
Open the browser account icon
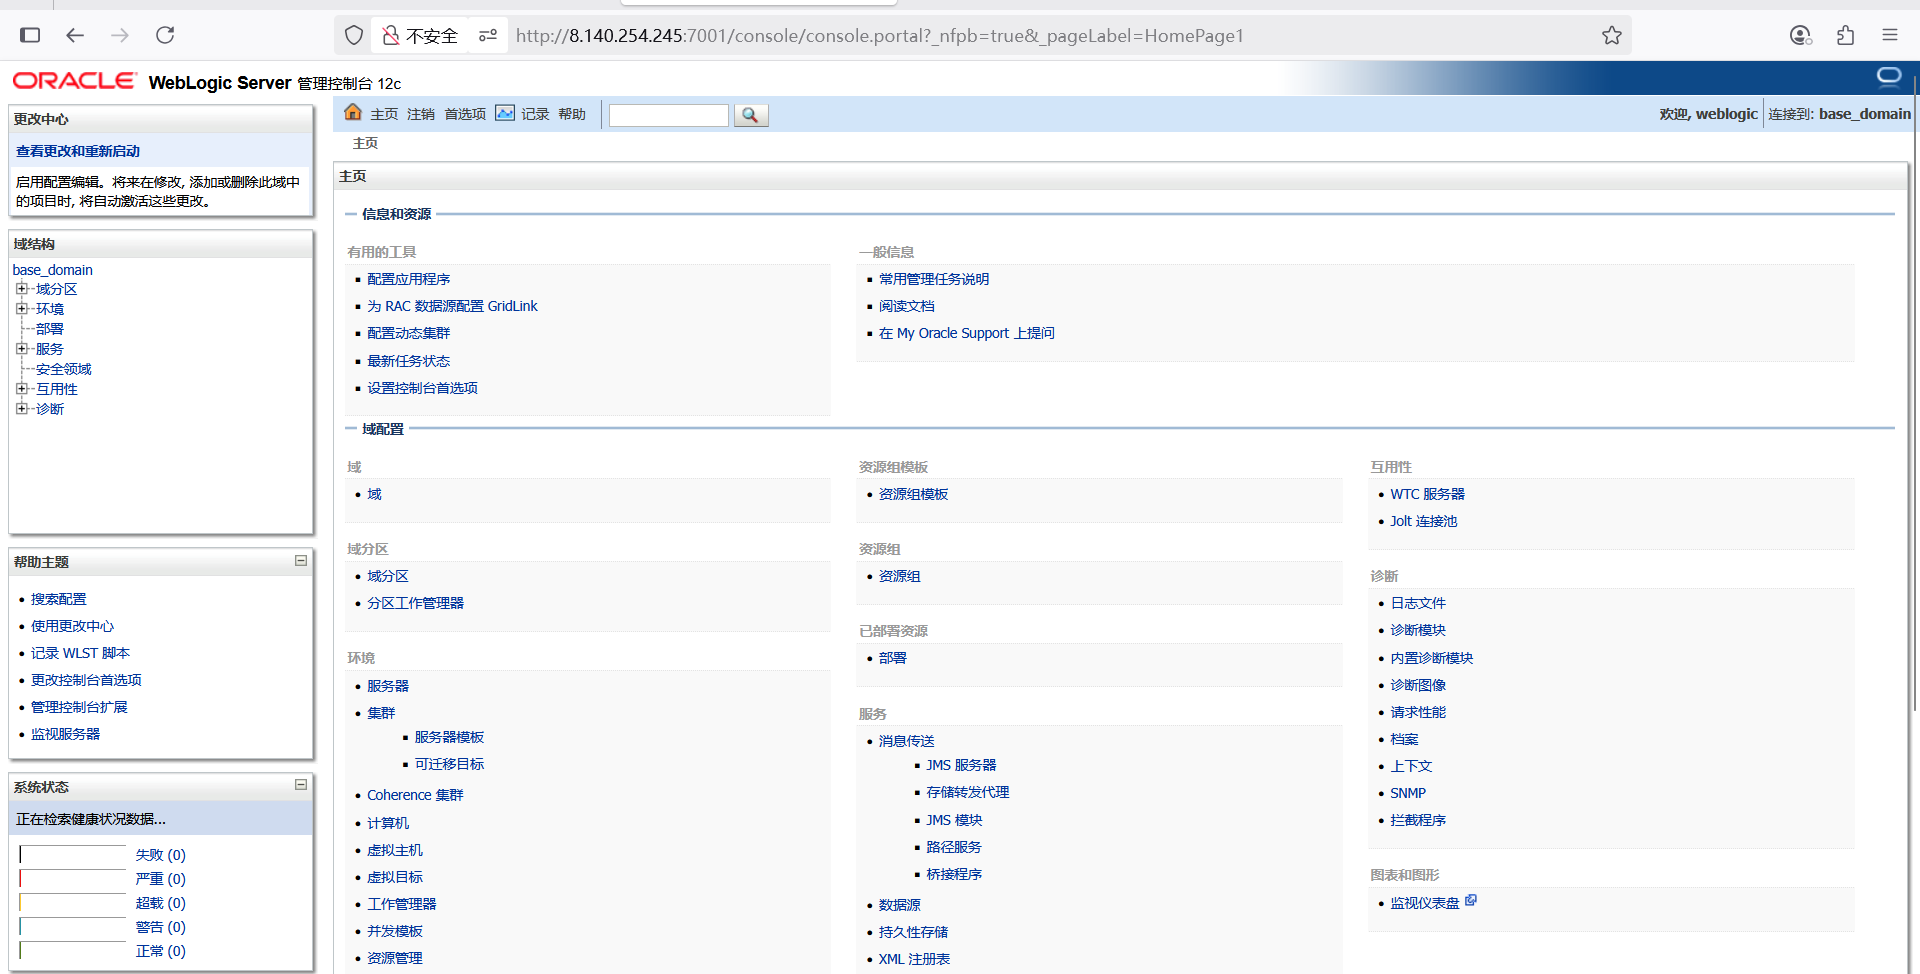tap(1800, 35)
